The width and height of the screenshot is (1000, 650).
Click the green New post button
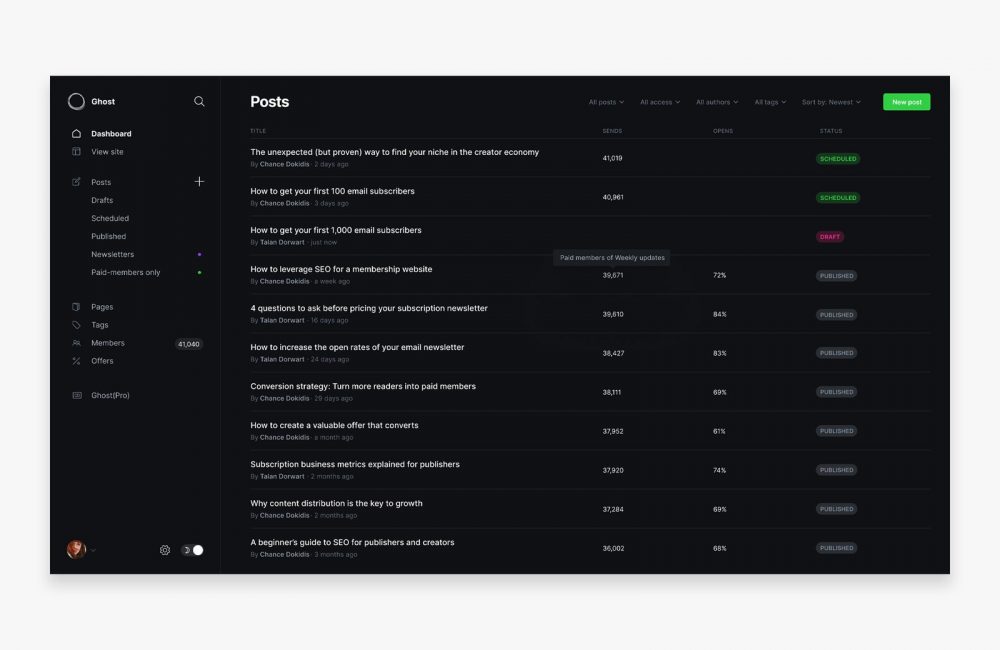[x=906, y=102]
